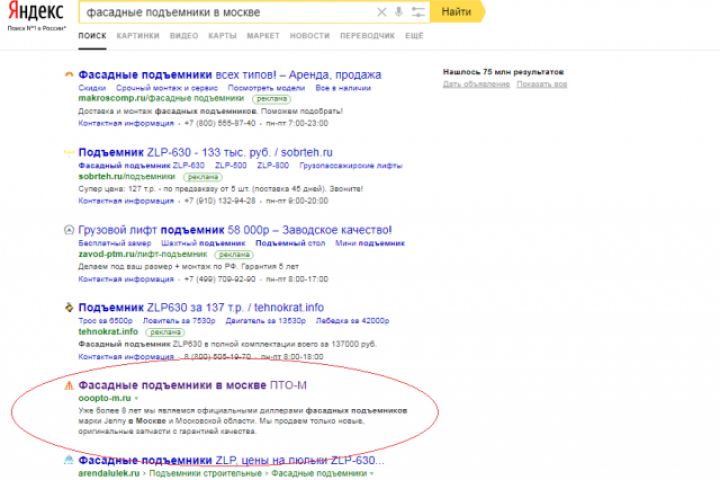
Task: Open search settings sliders icon
Action: 418,12
